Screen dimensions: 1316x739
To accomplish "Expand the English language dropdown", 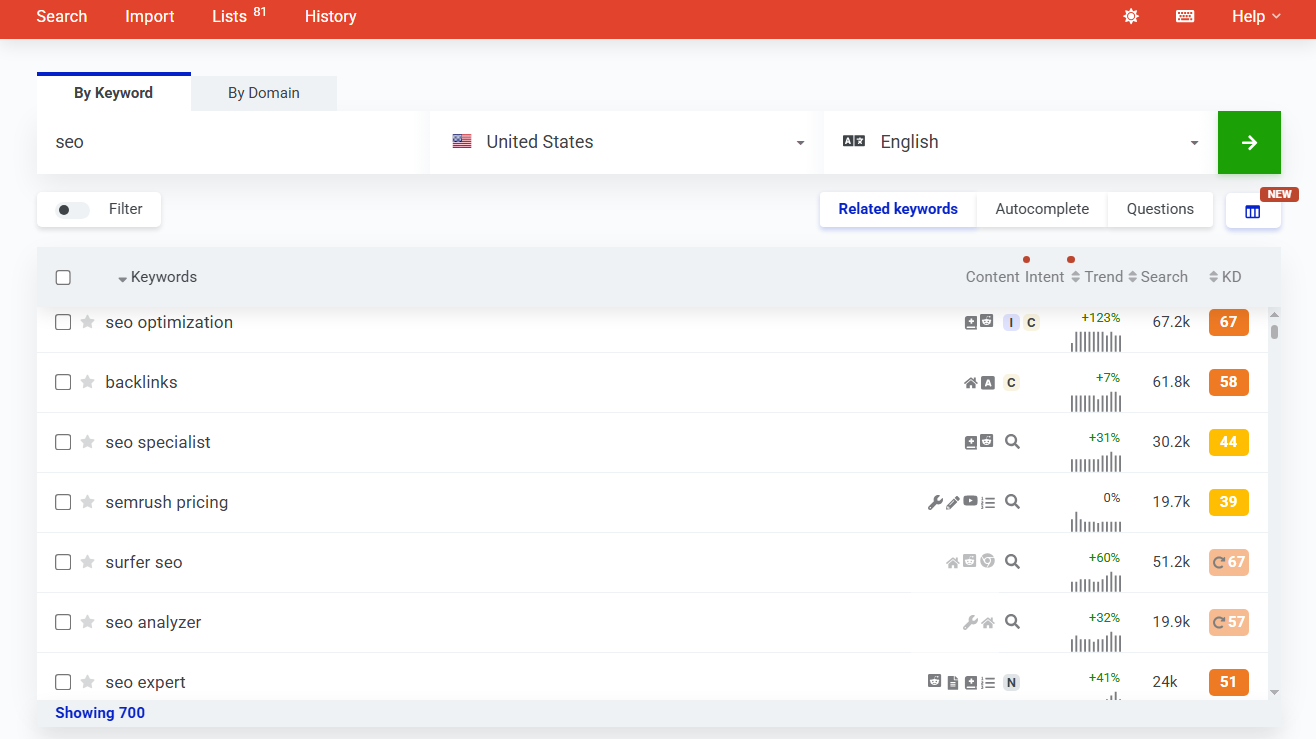I will (x=1020, y=143).
